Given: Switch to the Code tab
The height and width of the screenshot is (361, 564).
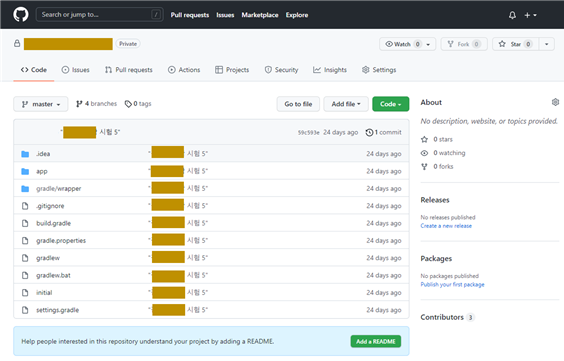Looking at the screenshot, I should (x=34, y=70).
